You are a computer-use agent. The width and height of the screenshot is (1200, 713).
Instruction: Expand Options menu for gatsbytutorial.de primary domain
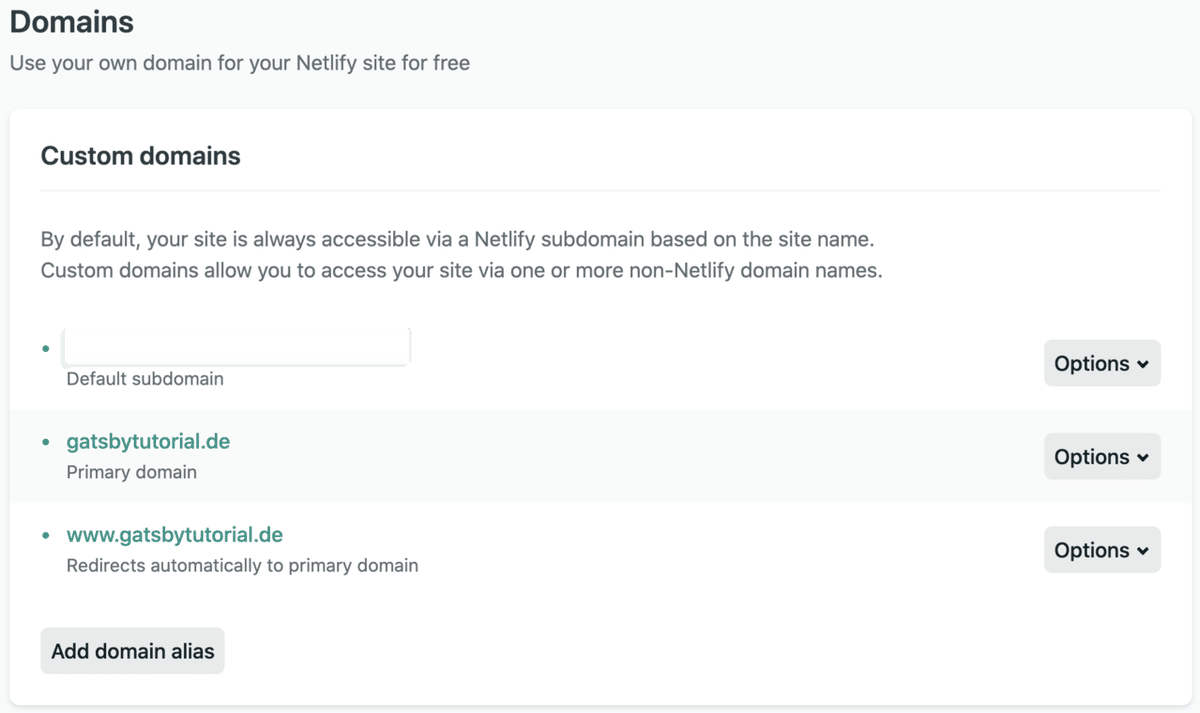(1102, 457)
